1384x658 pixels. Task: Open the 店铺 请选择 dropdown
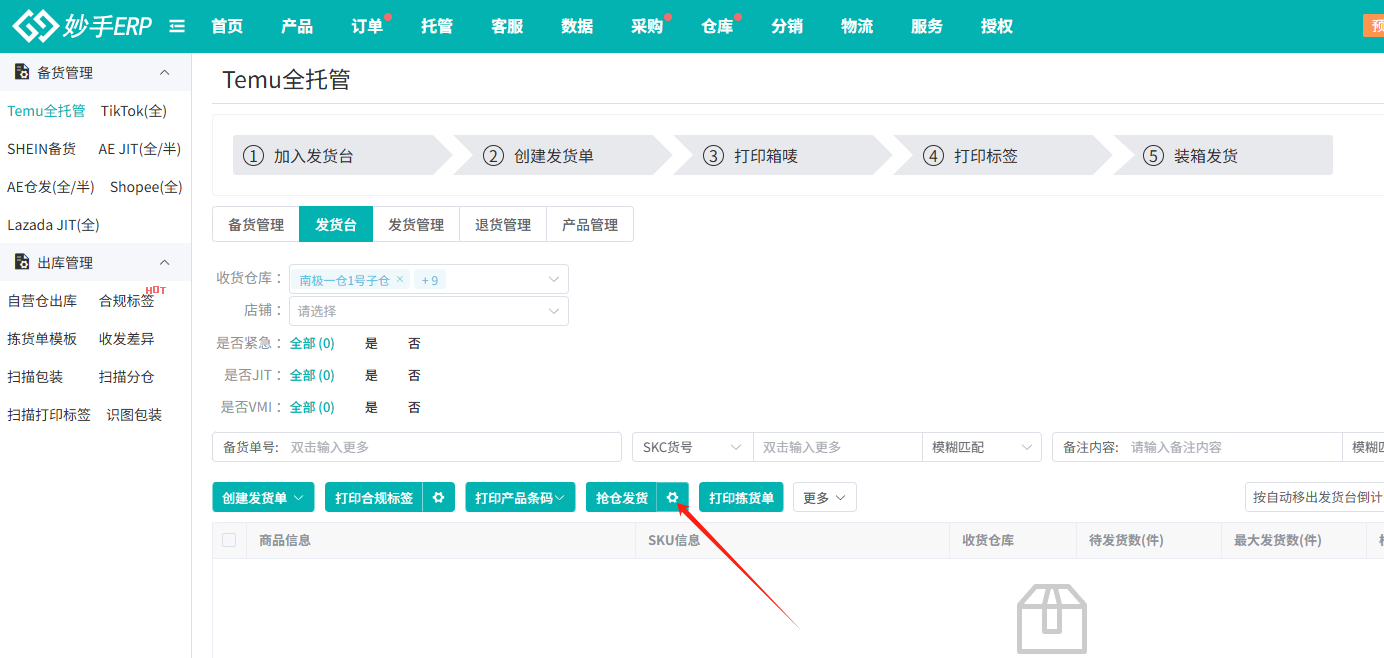429,311
